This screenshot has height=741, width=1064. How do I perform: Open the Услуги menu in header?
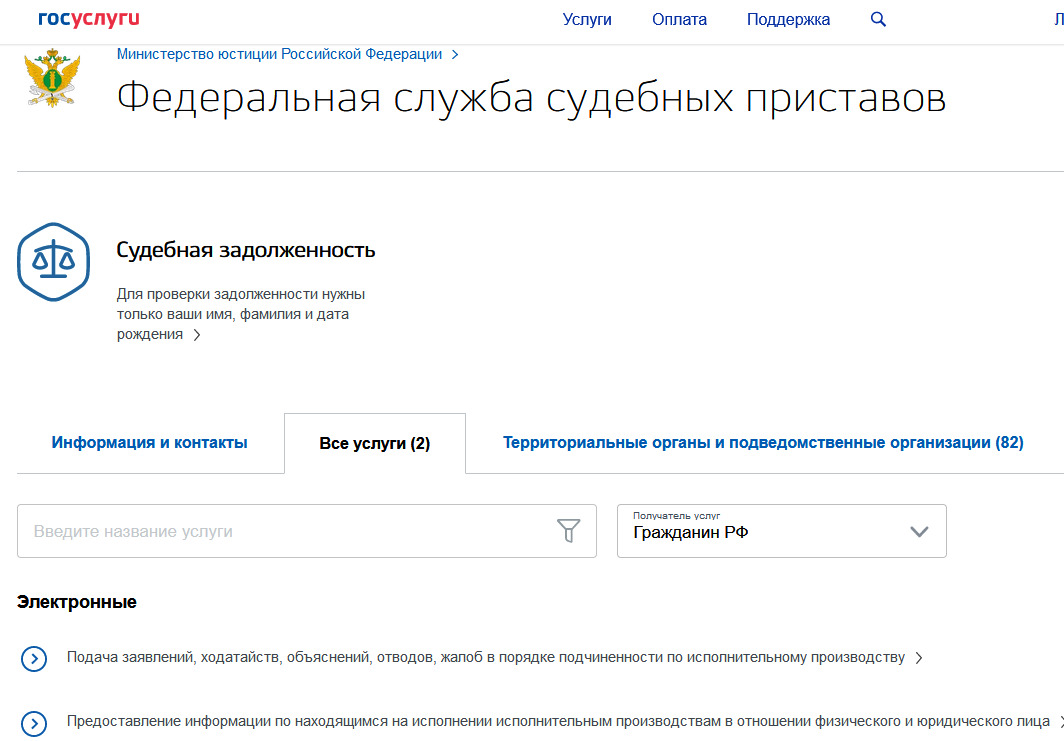587,20
